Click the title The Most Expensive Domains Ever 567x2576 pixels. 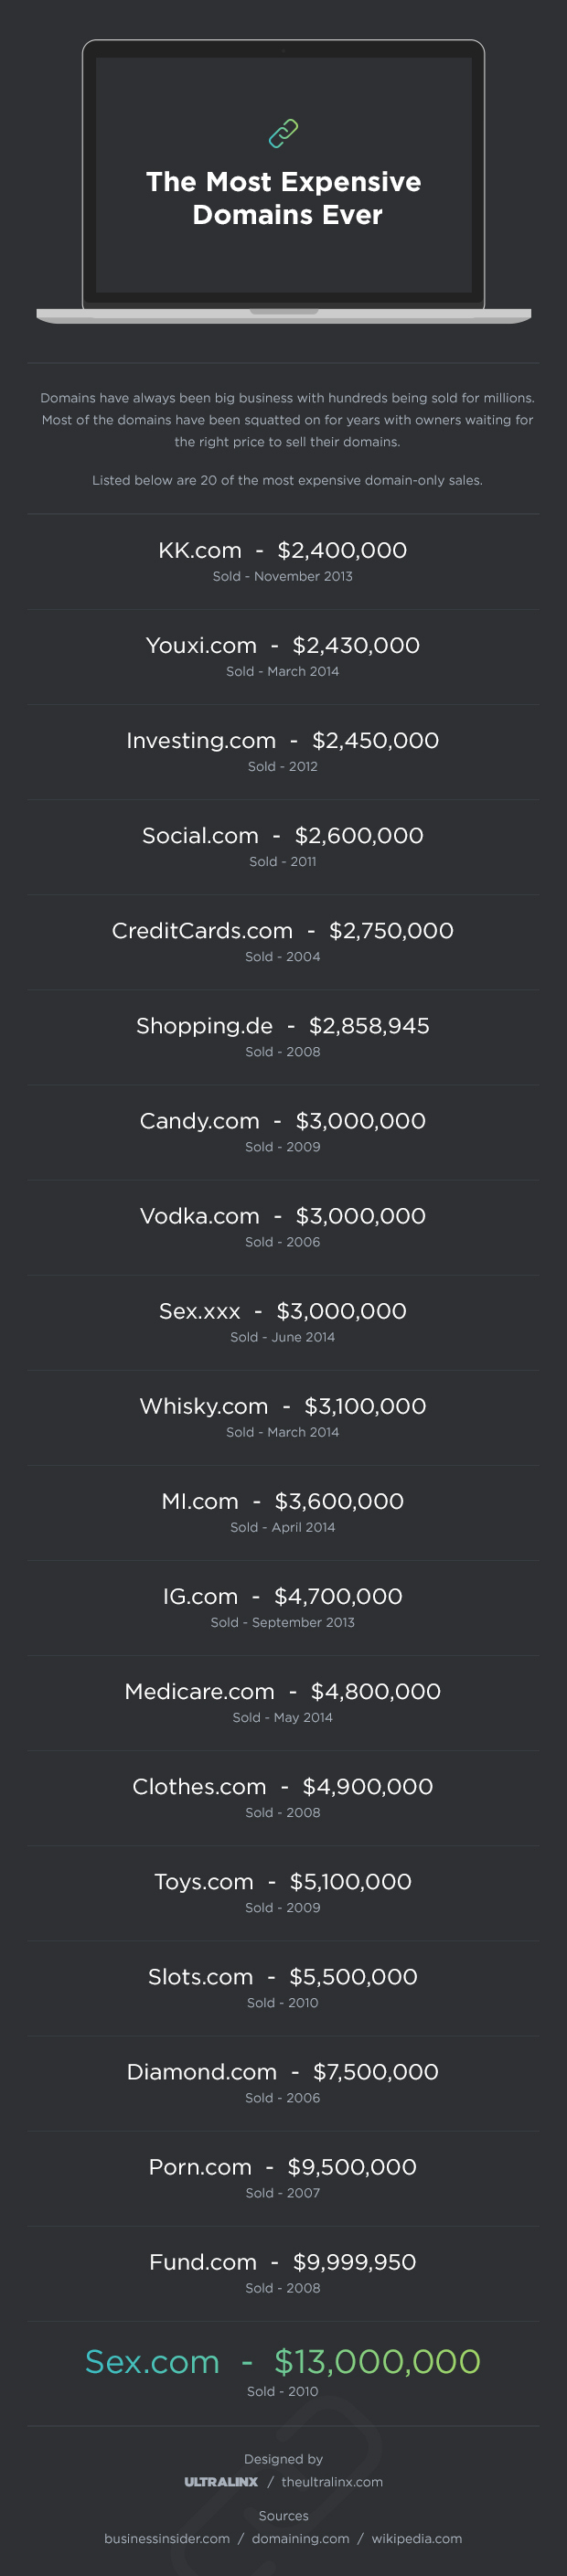pyautogui.click(x=284, y=198)
